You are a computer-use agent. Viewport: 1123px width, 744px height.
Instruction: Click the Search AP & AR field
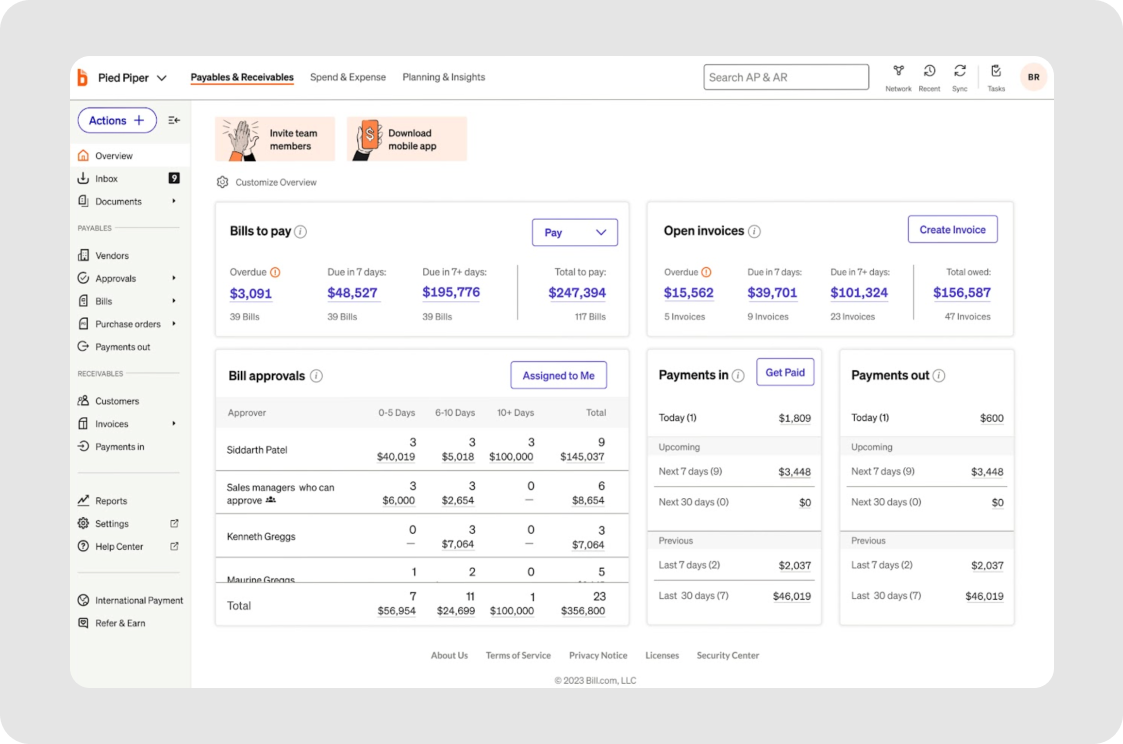click(786, 76)
